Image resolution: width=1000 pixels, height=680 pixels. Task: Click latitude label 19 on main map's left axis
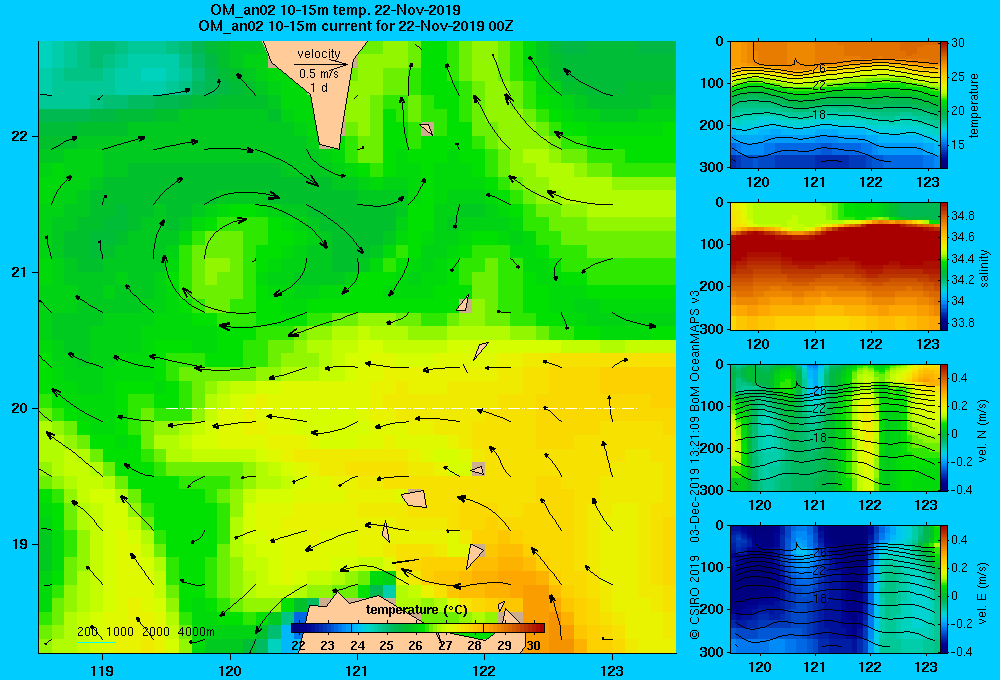coord(20,544)
